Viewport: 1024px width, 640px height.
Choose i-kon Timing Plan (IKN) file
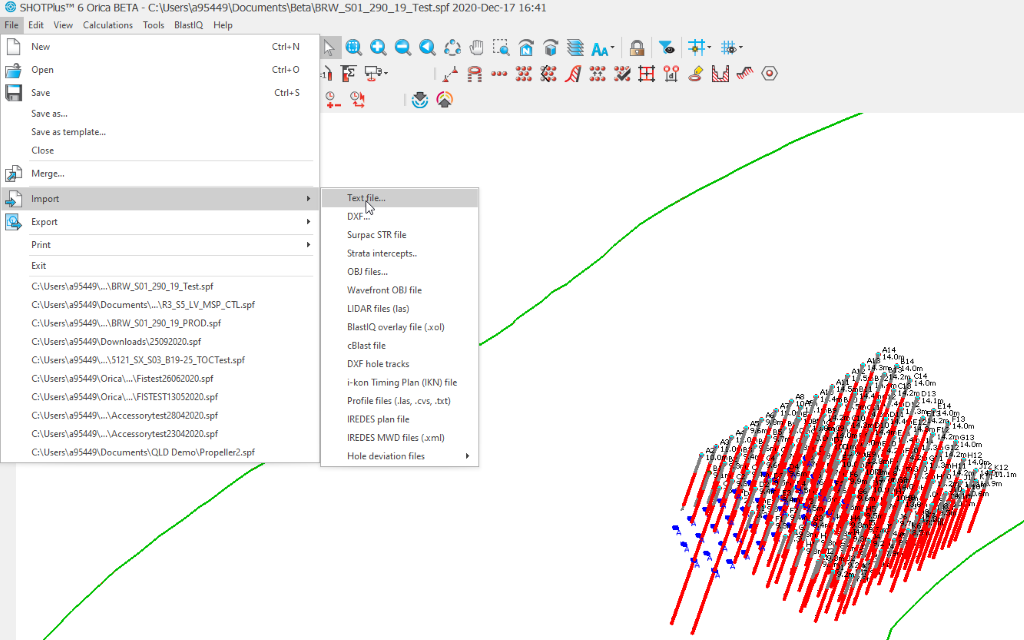400,382
